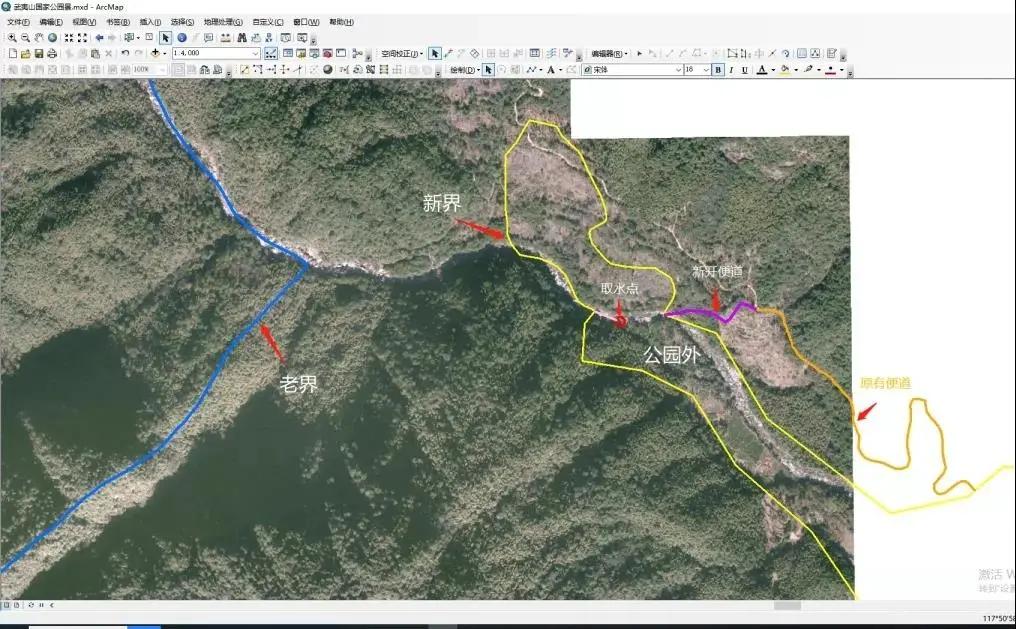The height and width of the screenshot is (629, 1016).
Task: Click the Save icon on the standard toolbar
Action: pos(37,52)
